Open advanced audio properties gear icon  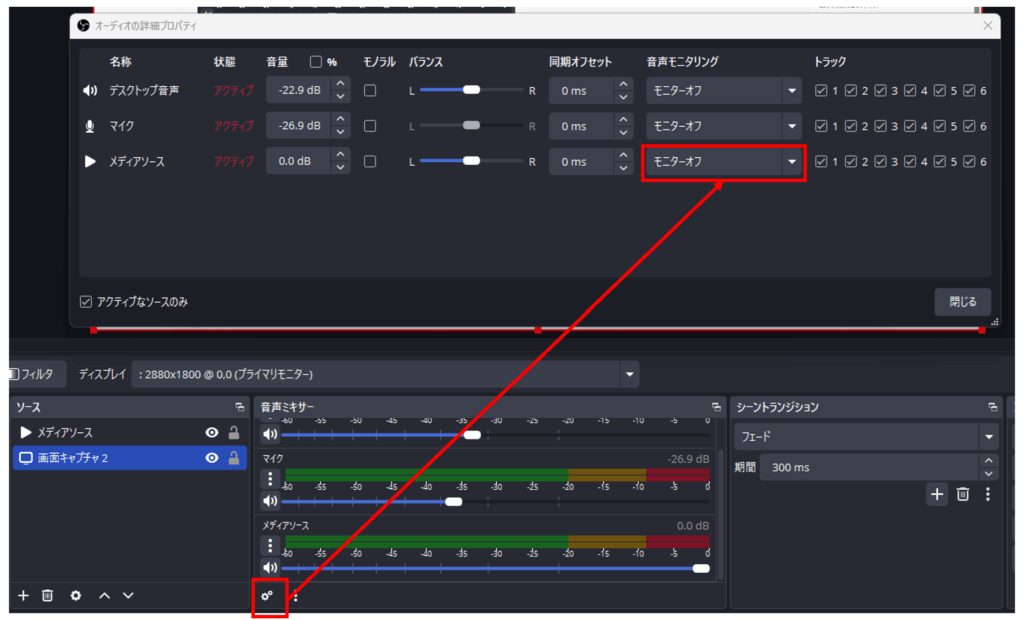[267, 596]
